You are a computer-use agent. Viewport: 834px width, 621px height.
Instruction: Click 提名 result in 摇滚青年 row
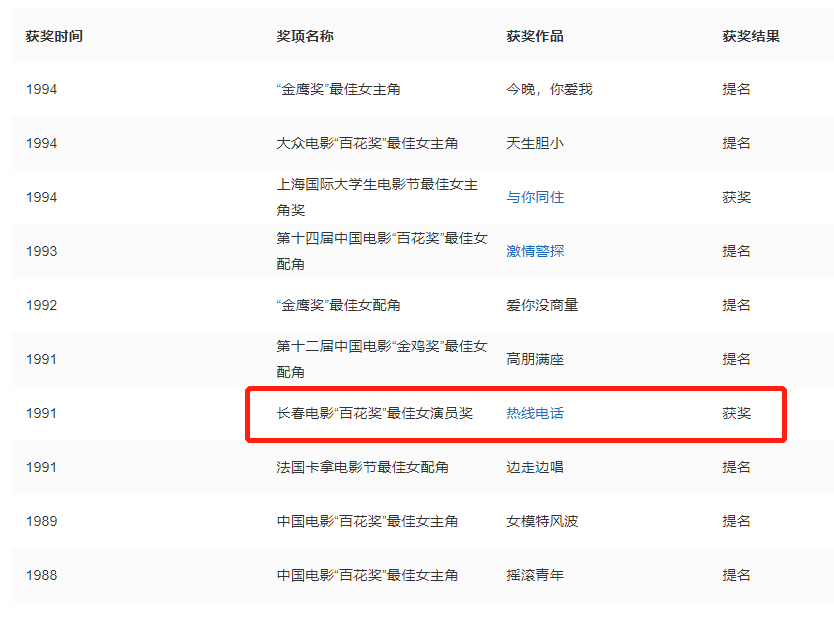736,575
